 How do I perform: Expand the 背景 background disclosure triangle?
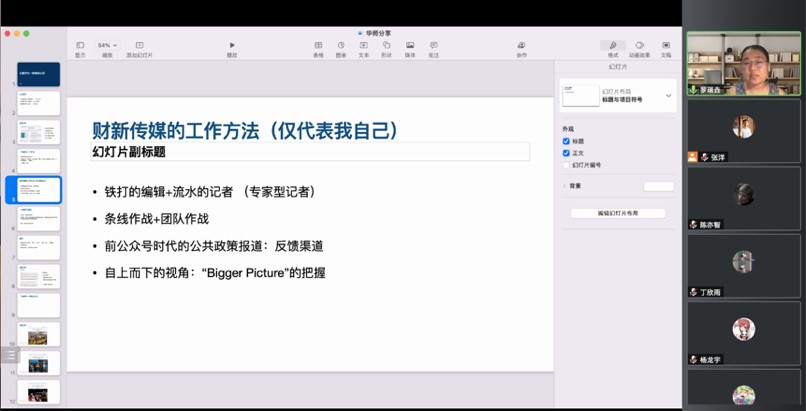tap(564, 186)
